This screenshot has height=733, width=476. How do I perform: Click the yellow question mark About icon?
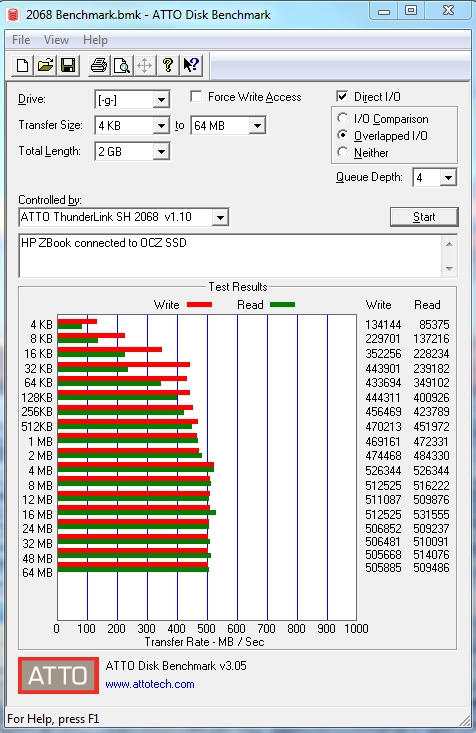[168, 65]
